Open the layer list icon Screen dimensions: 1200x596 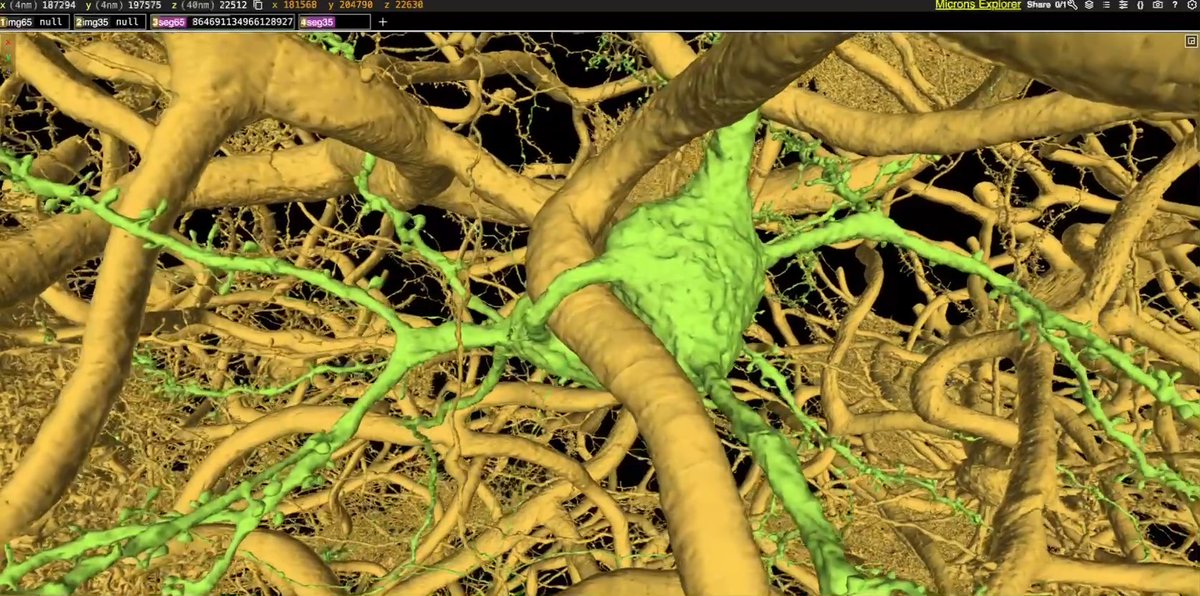coord(1106,5)
